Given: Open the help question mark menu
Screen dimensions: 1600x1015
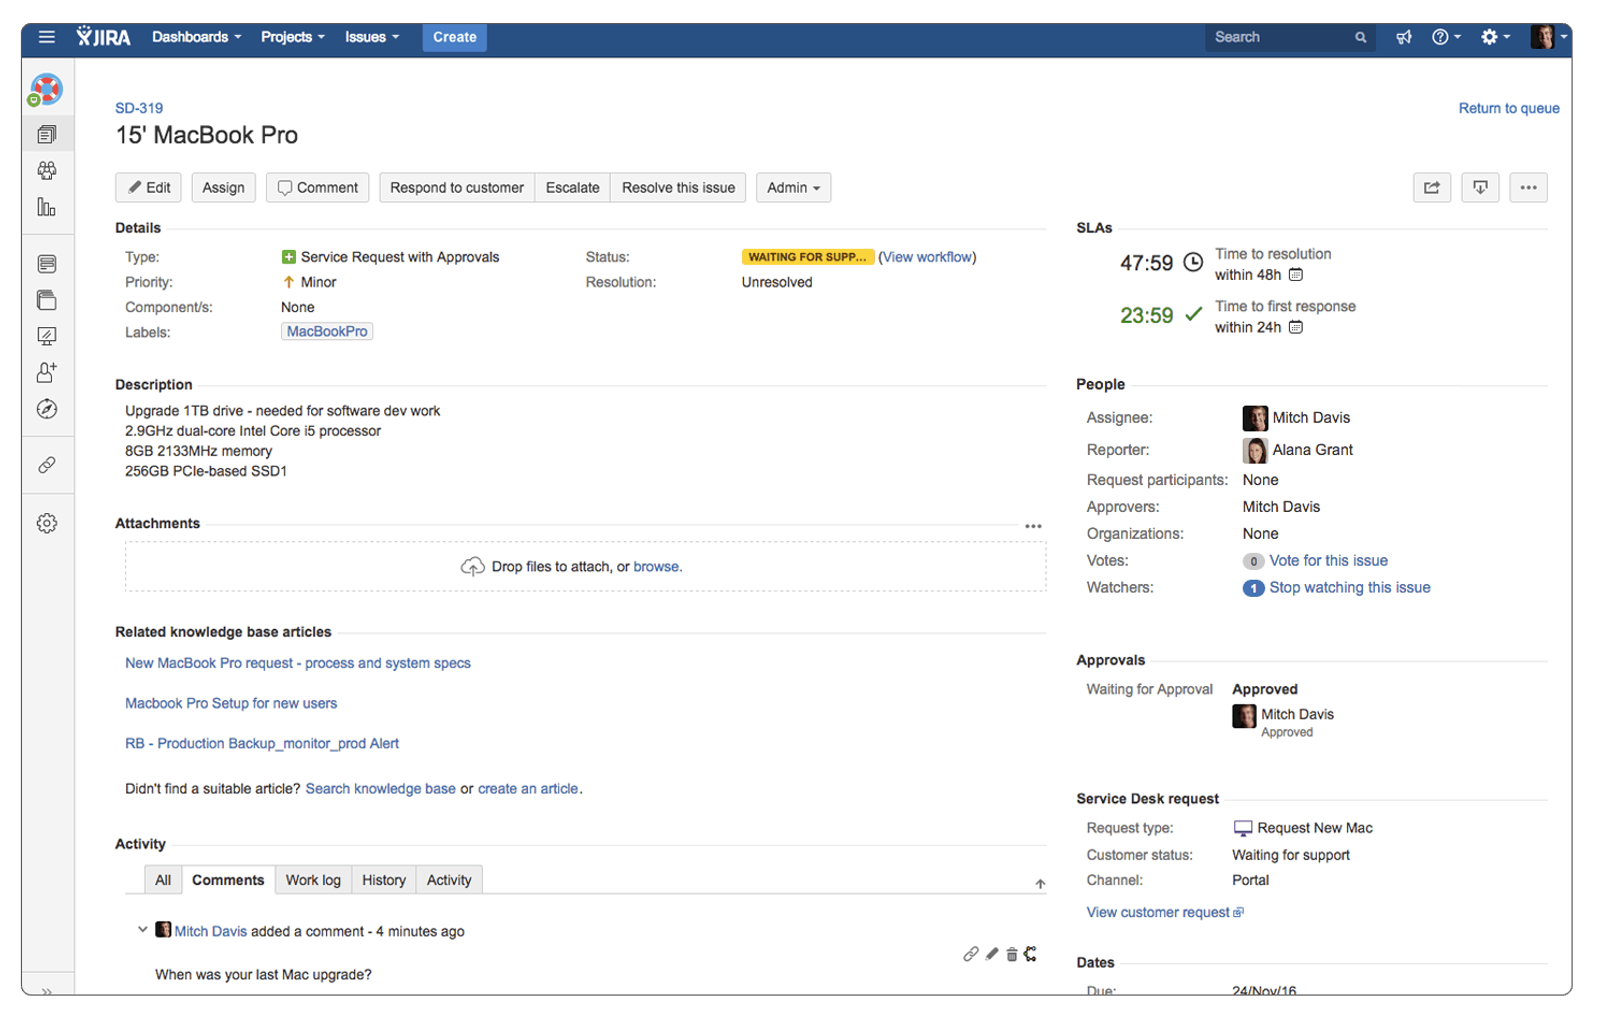Looking at the screenshot, I should pos(1446,37).
